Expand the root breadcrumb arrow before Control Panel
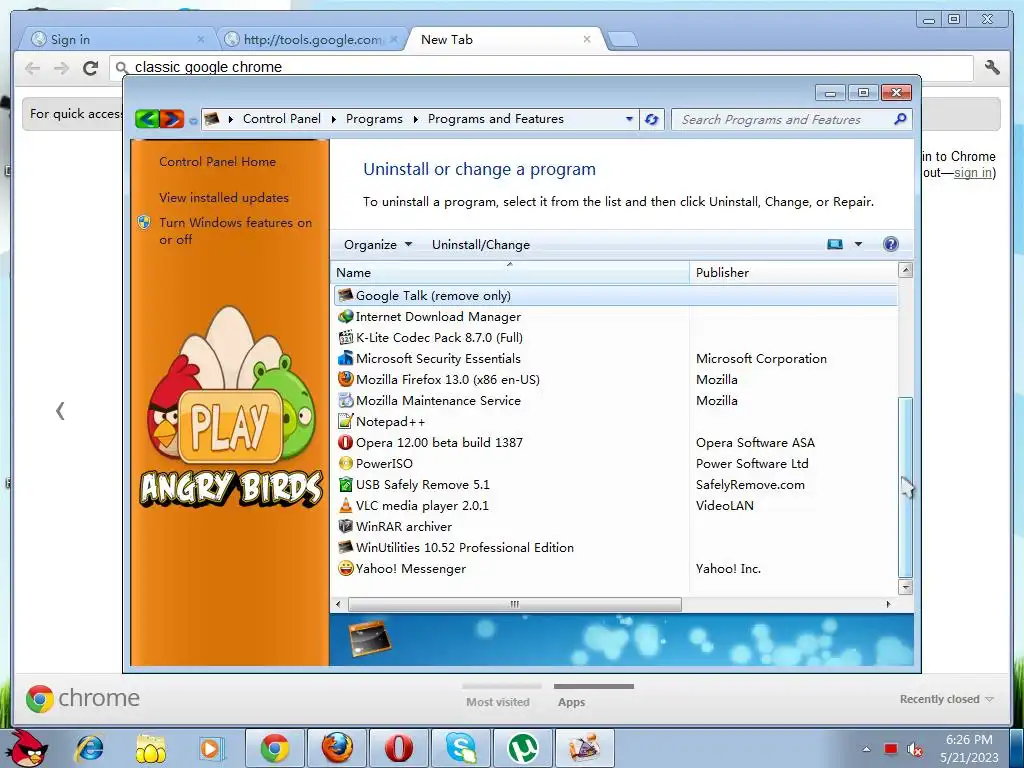 point(231,119)
